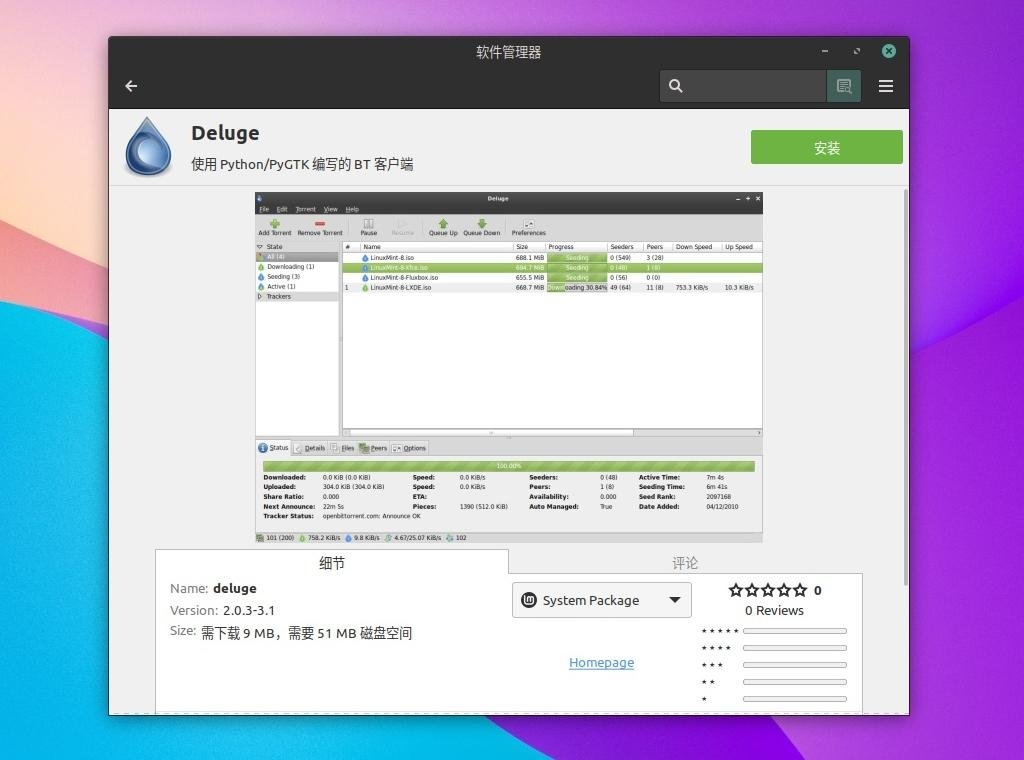Open the System Package dropdown

coord(601,600)
